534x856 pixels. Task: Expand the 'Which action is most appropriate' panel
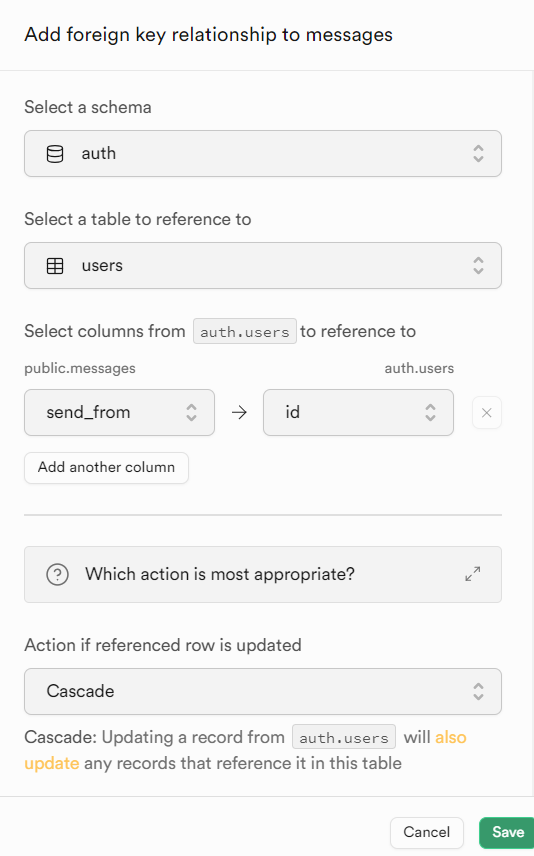tap(472, 574)
